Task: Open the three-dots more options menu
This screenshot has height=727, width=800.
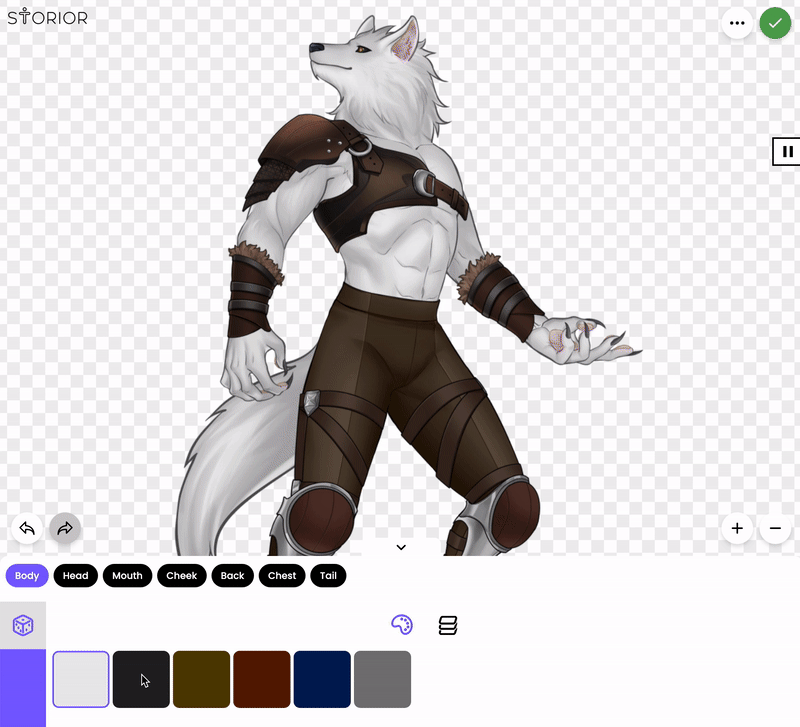Action: point(737,23)
